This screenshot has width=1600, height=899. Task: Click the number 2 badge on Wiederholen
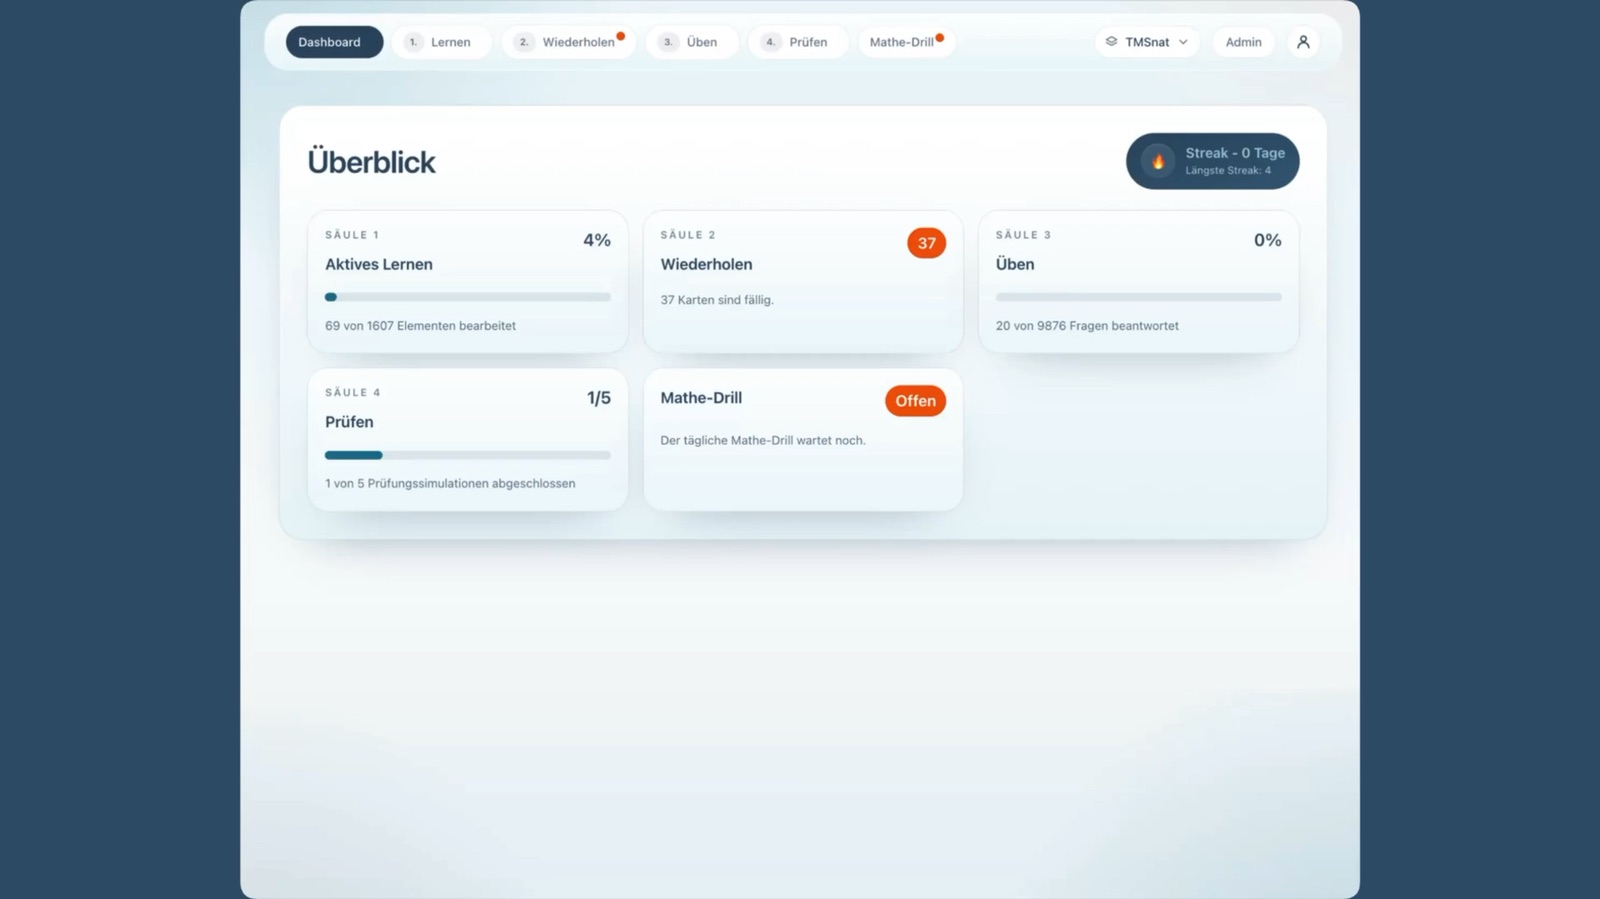524,42
